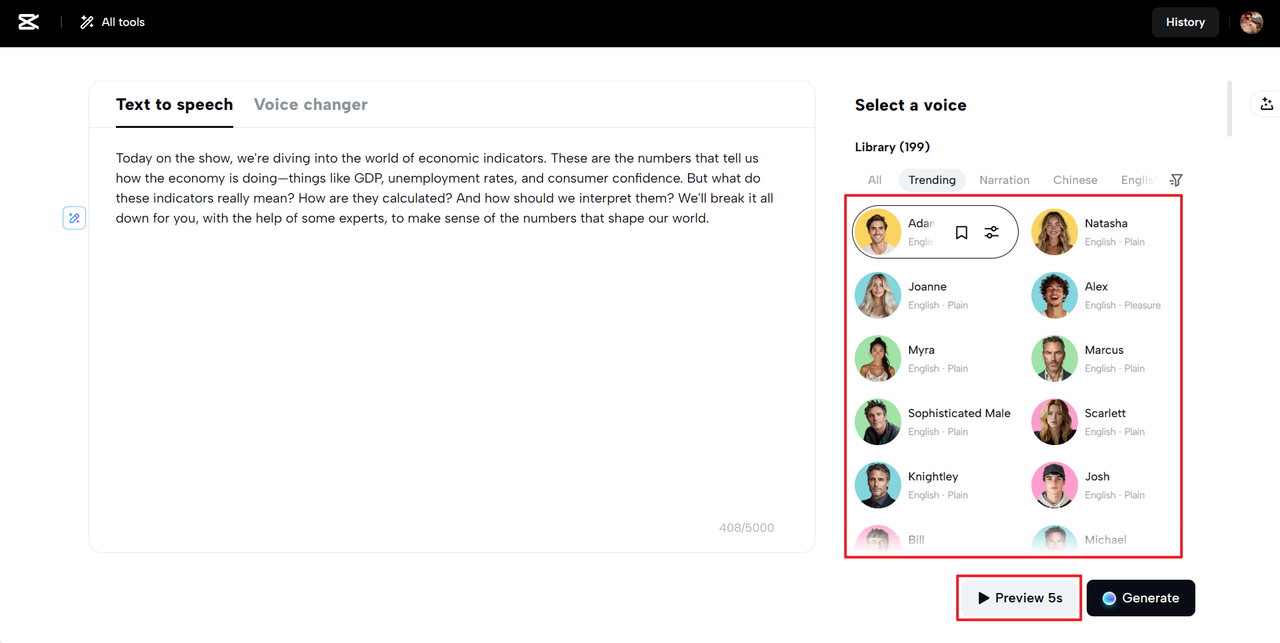Choose the Marcus voice avatar
This screenshot has width=1280, height=643.
coord(1054,358)
